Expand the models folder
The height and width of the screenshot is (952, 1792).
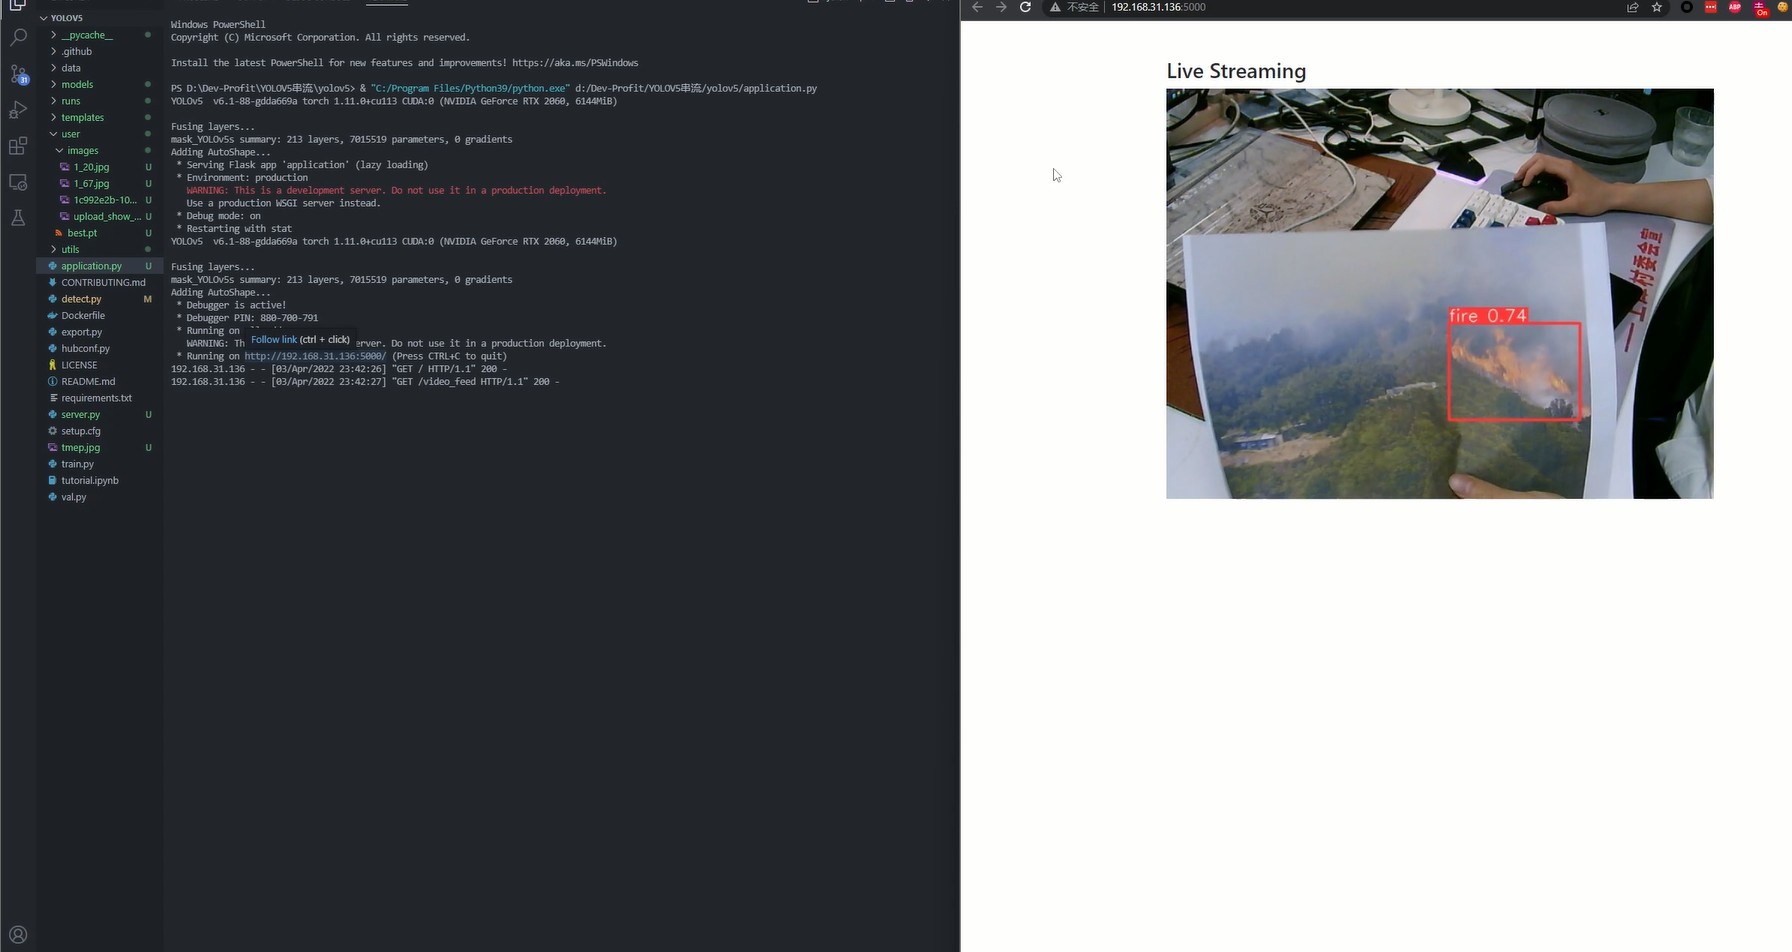[x=100, y=84]
